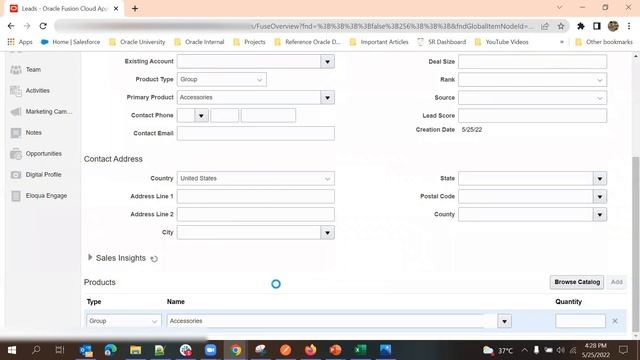Open the Activities sidebar section
The width and height of the screenshot is (640, 360).
(30, 91)
